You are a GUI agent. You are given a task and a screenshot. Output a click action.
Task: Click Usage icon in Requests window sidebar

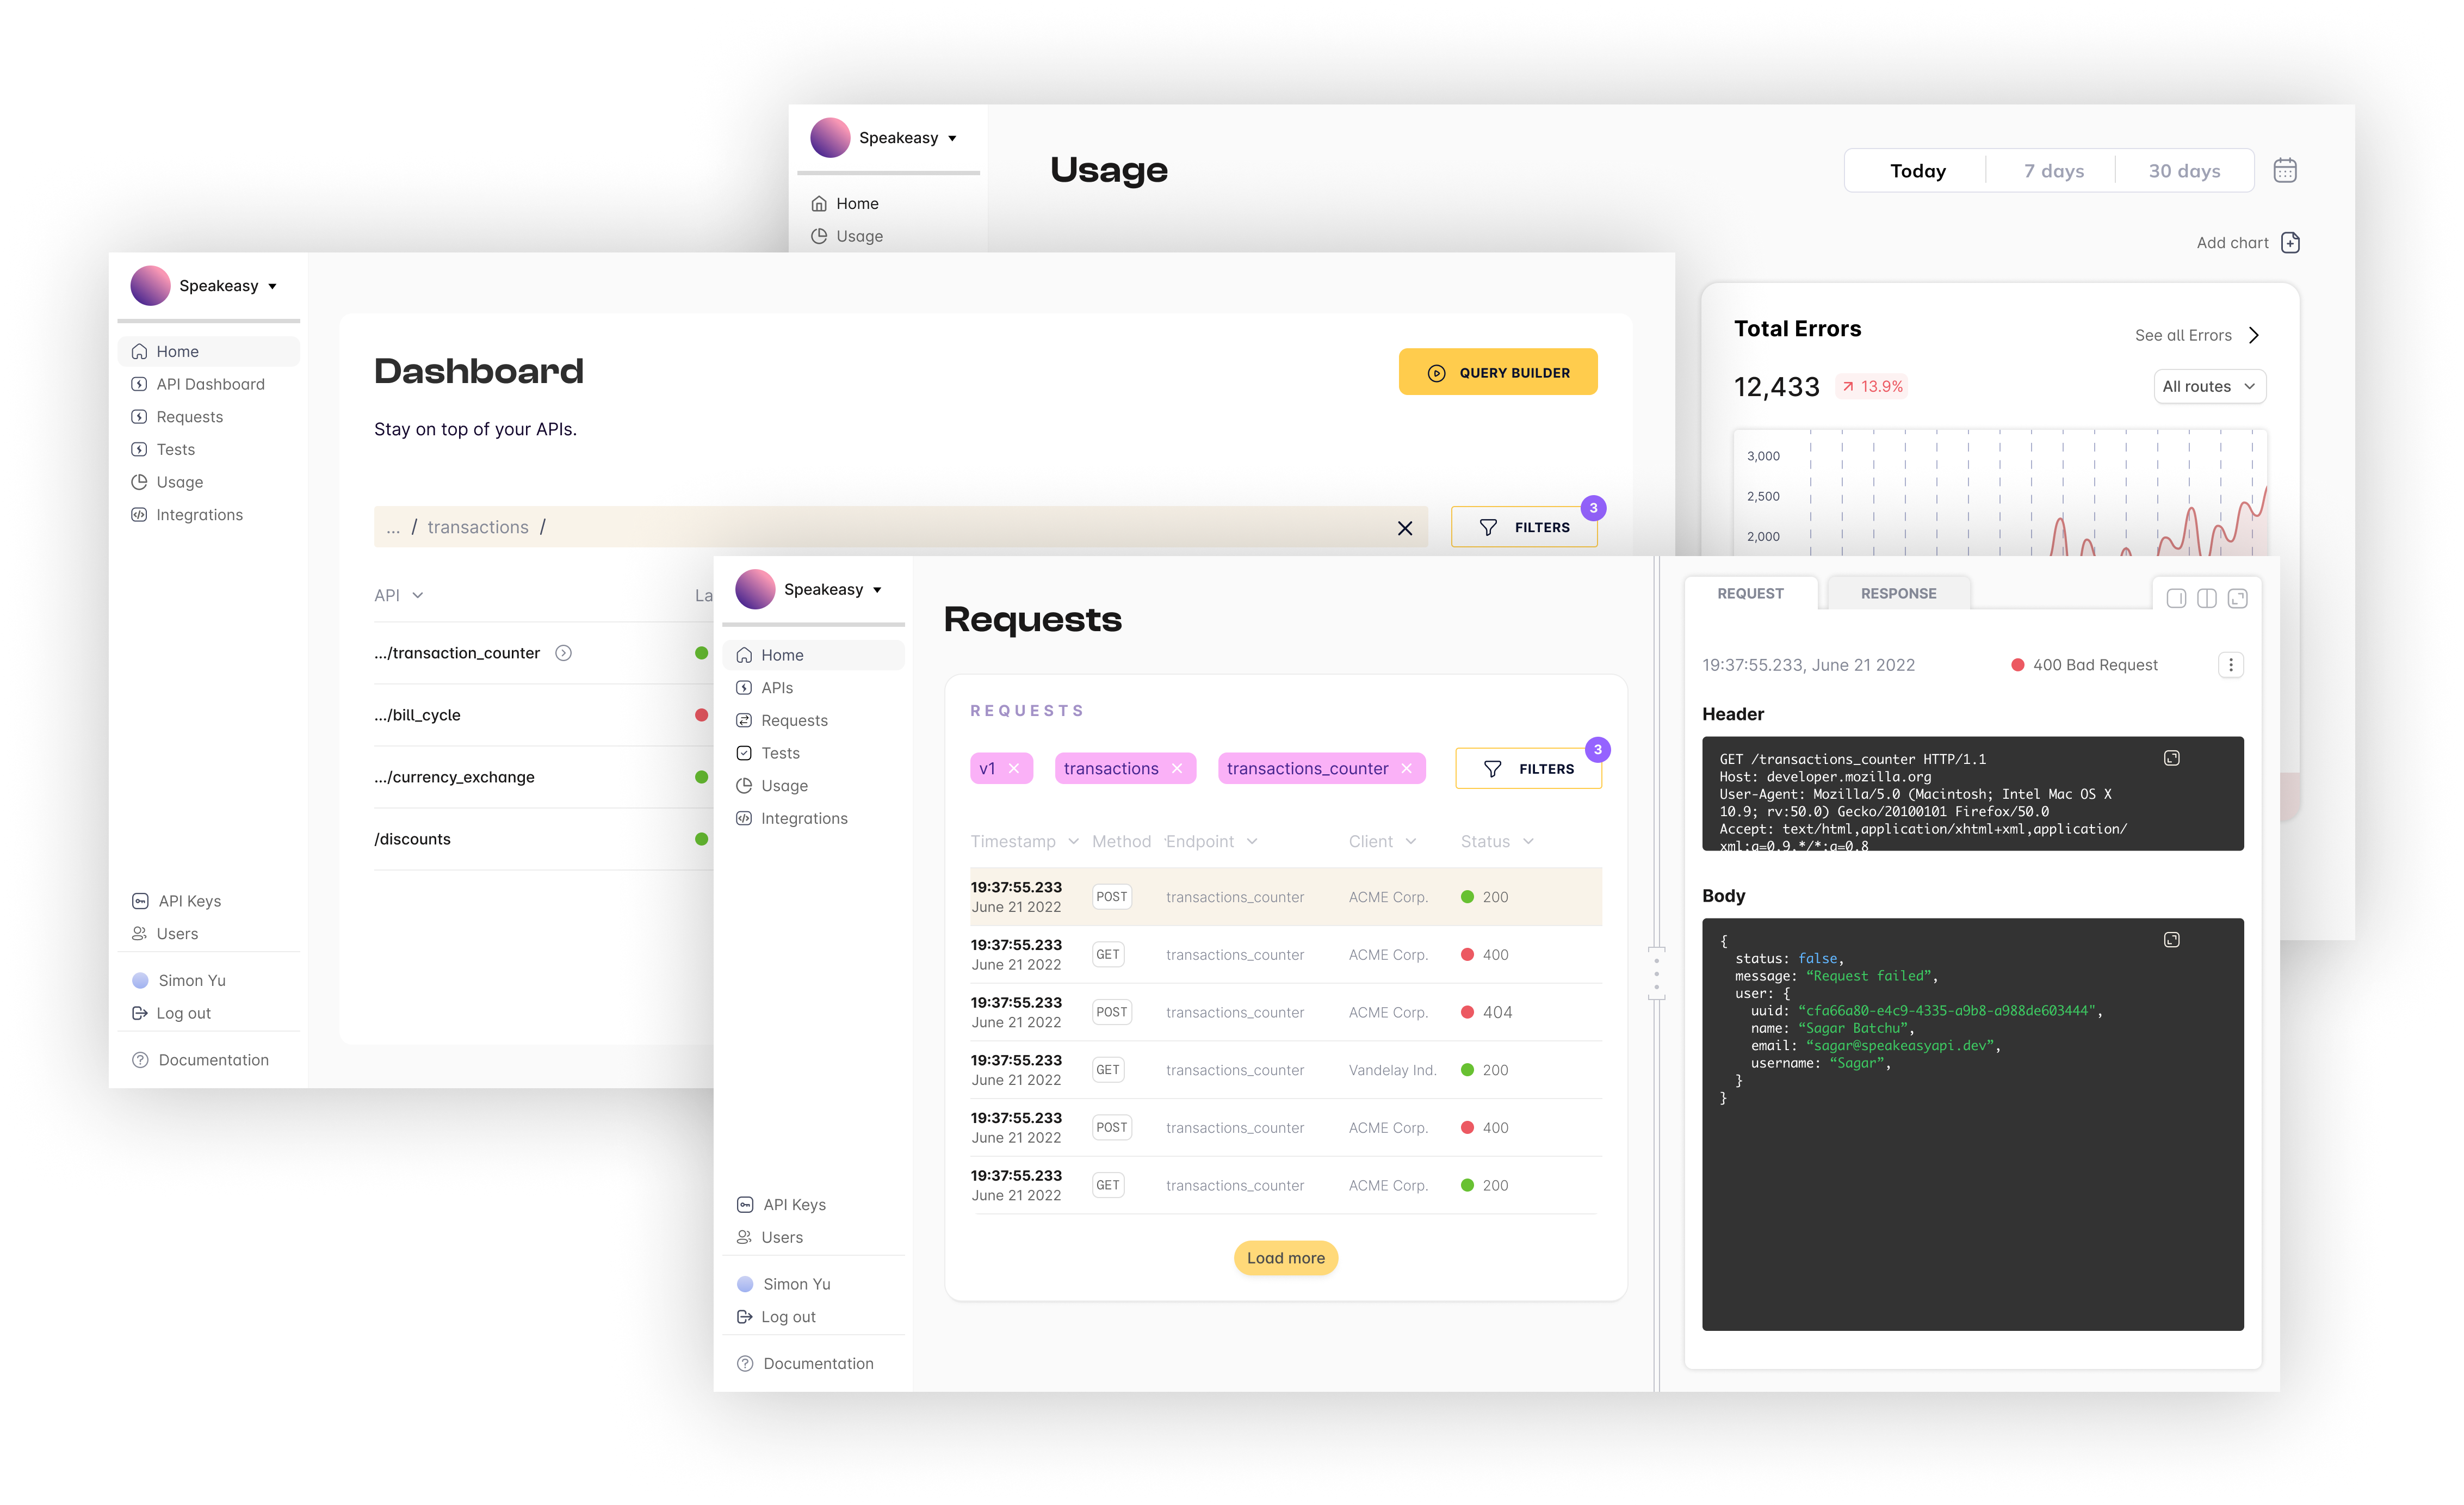745,786
